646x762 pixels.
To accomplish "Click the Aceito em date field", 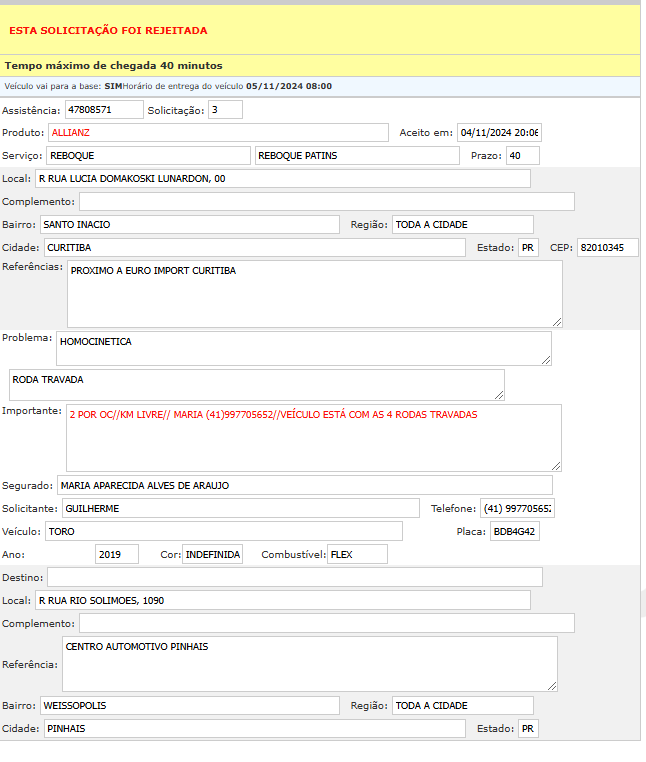I will point(498,132).
